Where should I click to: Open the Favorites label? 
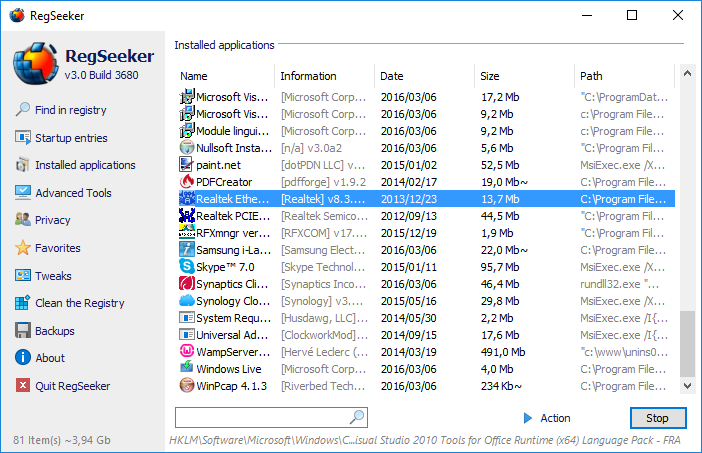58,248
